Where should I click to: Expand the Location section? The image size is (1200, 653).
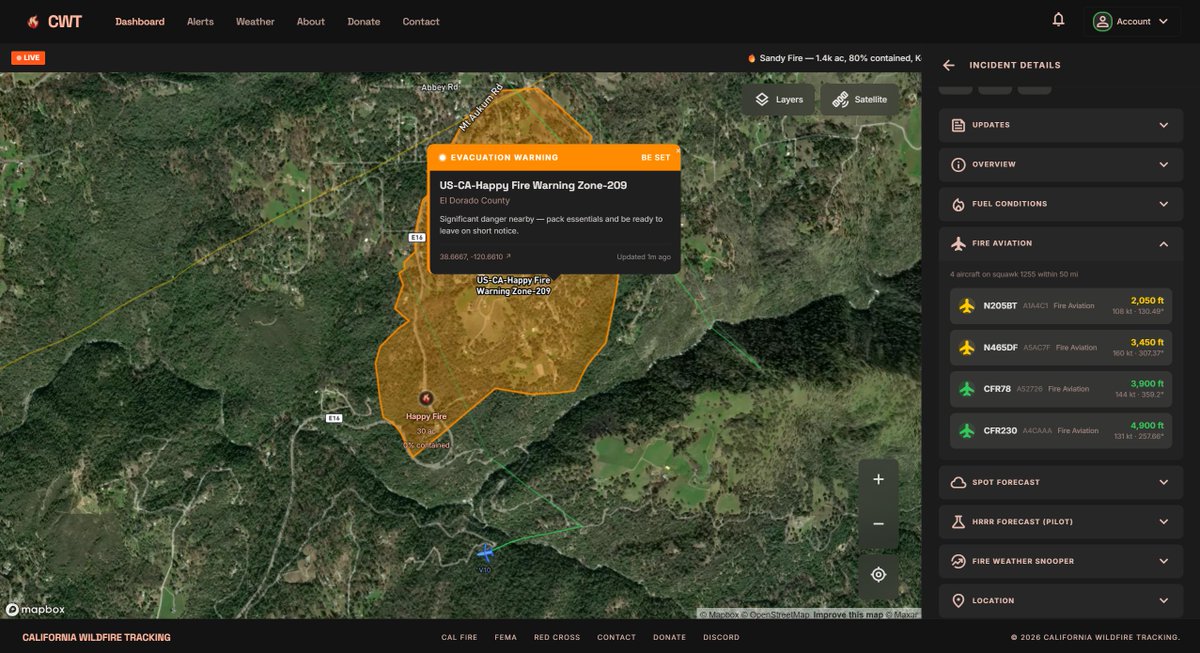[x=1163, y=601]
